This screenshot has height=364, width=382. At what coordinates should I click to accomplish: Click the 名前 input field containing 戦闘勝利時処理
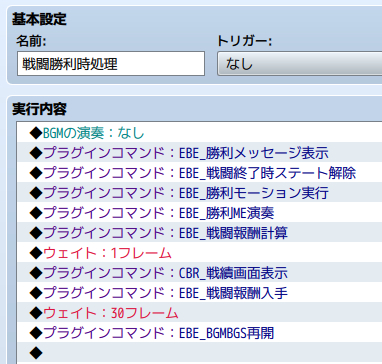[x=111, y=64]
